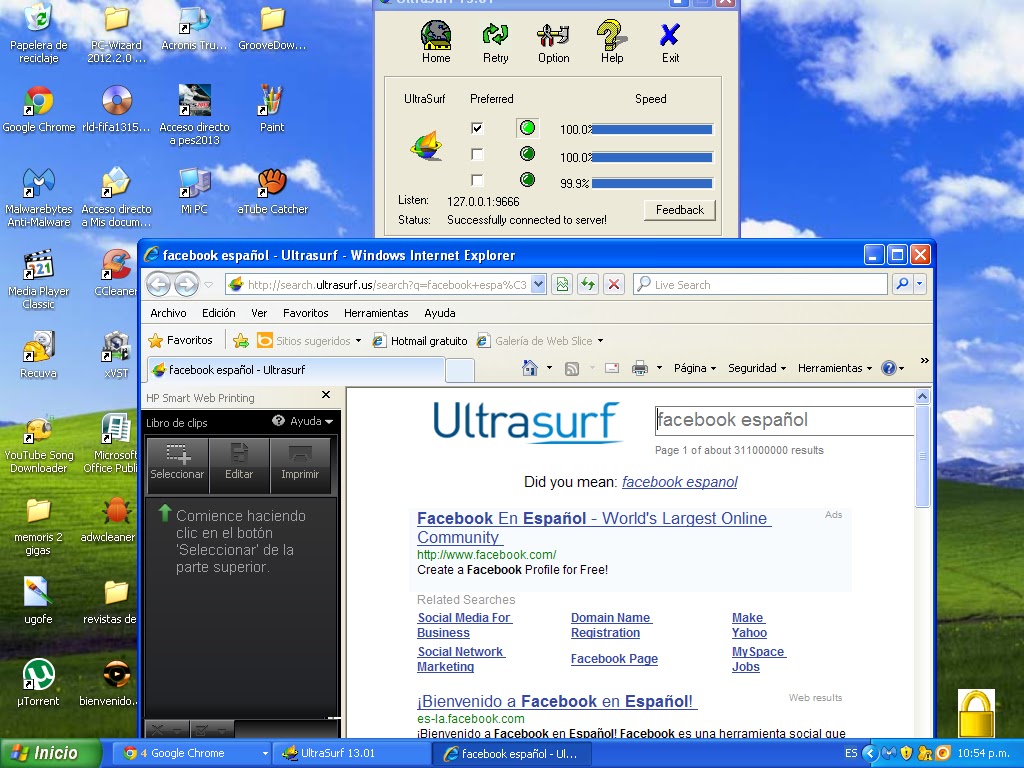Select the facebook español - Ultrasurf tab

coord(296,370)
